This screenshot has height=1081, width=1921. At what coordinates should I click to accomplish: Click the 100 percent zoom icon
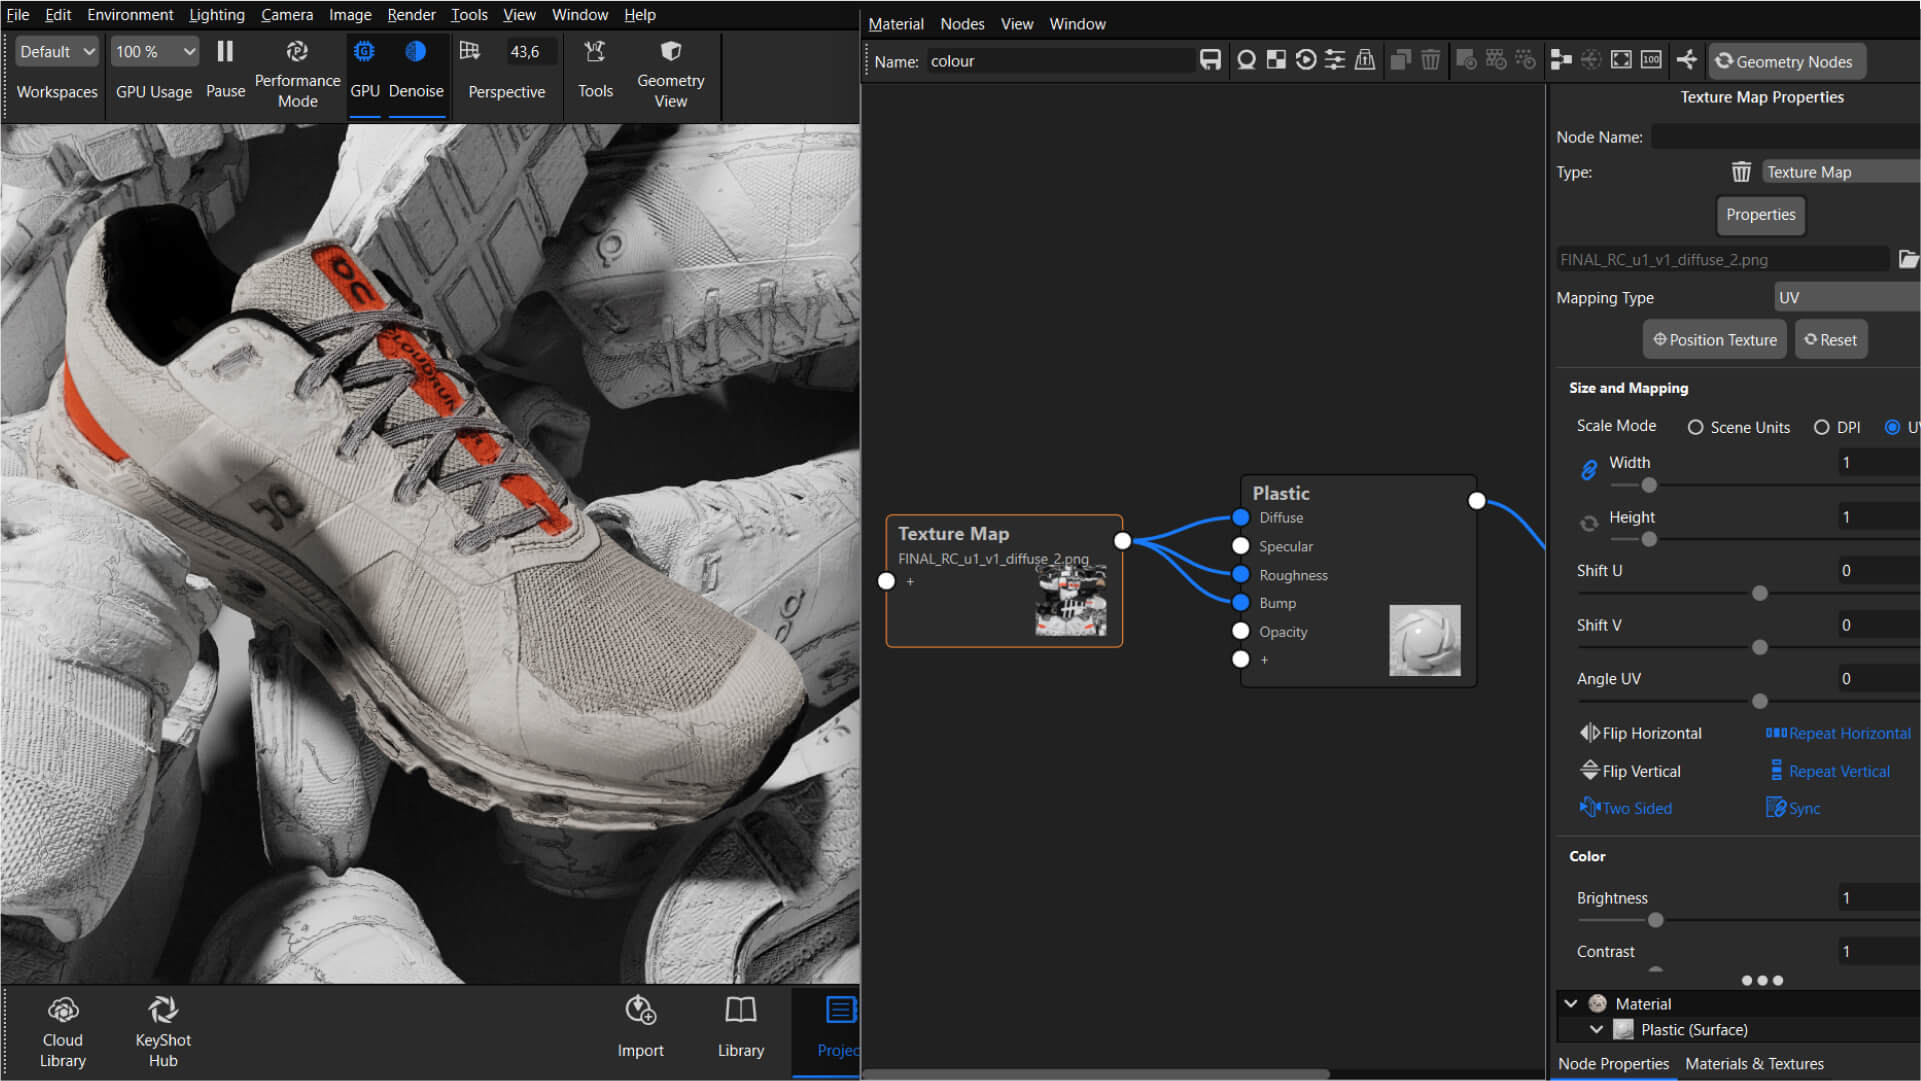pos(1651,60)
